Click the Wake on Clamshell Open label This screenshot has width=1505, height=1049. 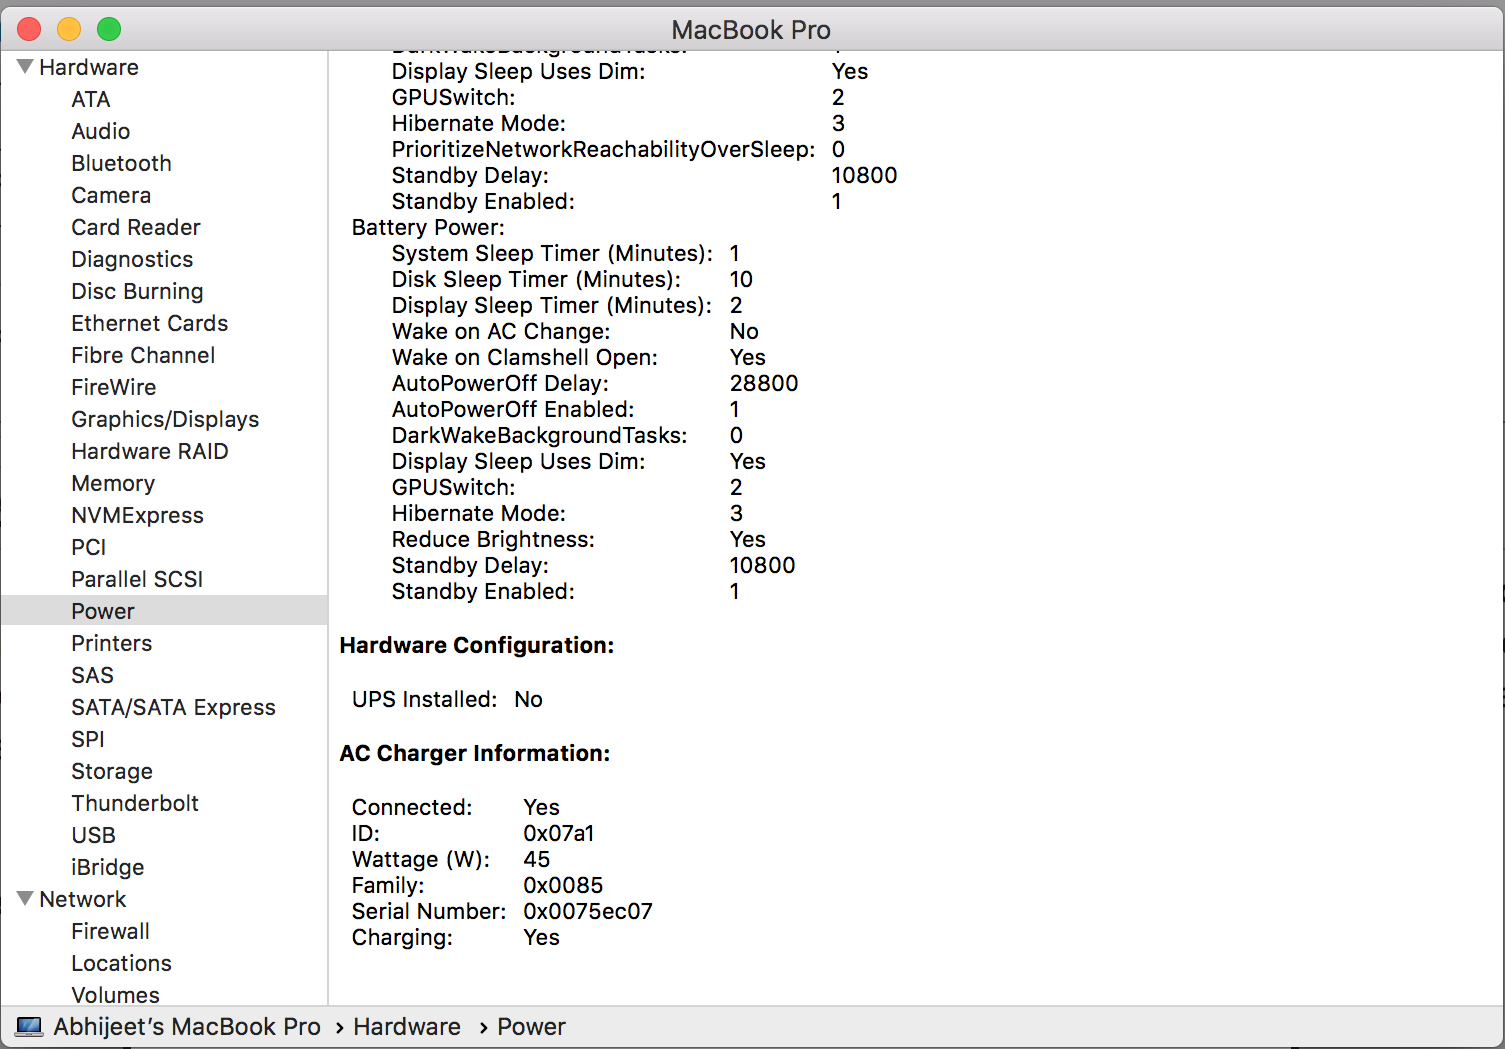point(525,357)
